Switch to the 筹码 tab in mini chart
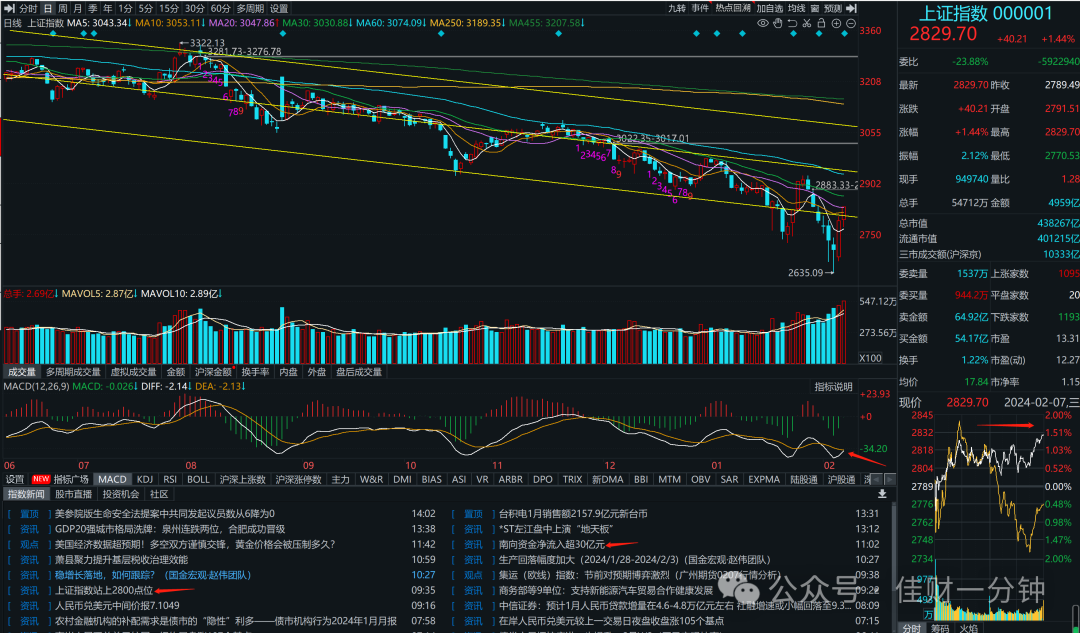This screenshot has height=633, width=1080. (940, 627)
